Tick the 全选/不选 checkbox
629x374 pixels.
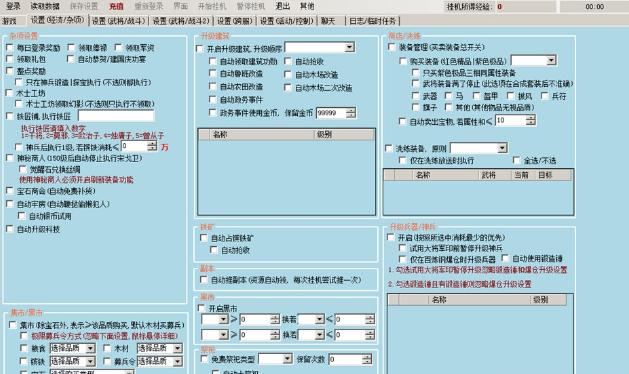(516, 161)
